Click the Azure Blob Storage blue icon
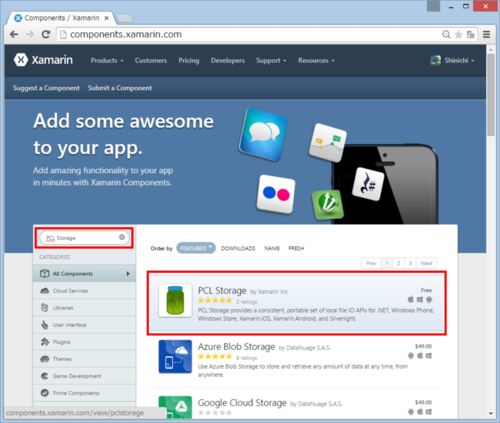 [175, 356]
